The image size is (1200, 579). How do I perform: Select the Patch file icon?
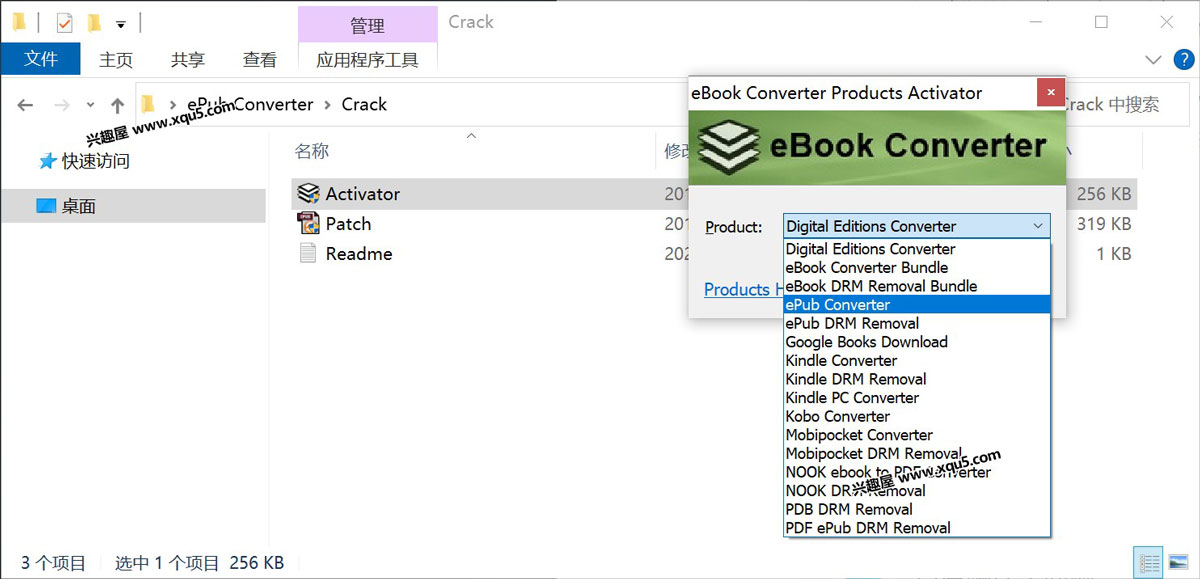click(x=308, y=224)
